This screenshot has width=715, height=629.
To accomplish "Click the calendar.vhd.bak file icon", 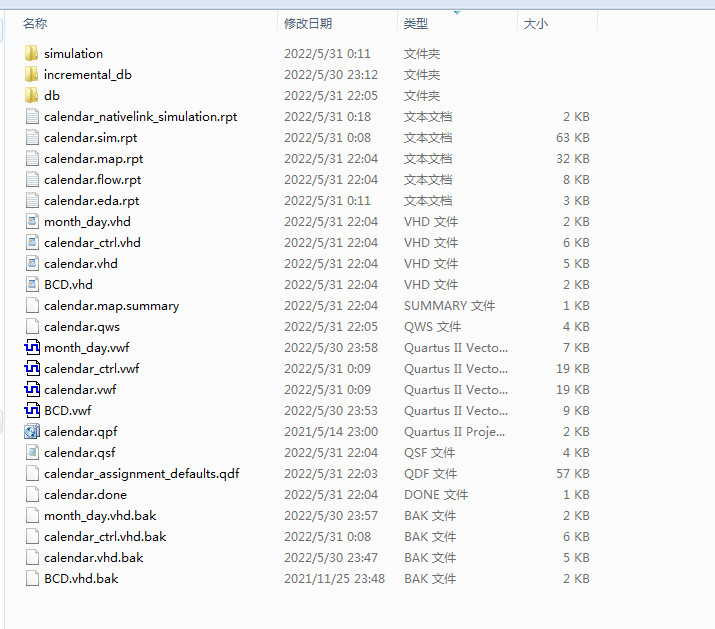I will coord(32,557).
